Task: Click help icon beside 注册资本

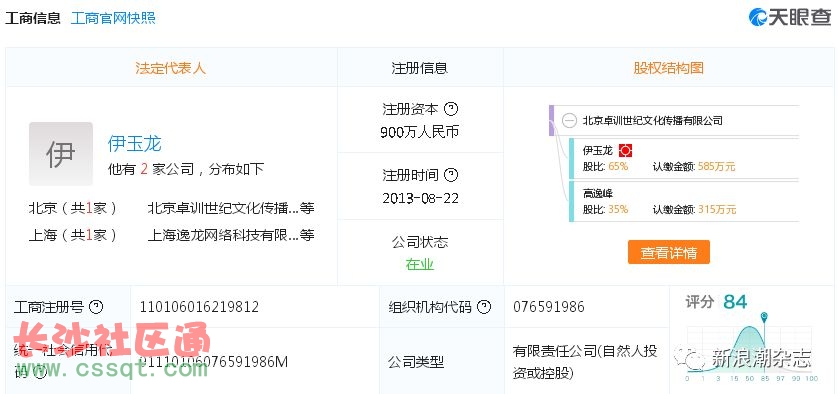Action: (452, 109)
